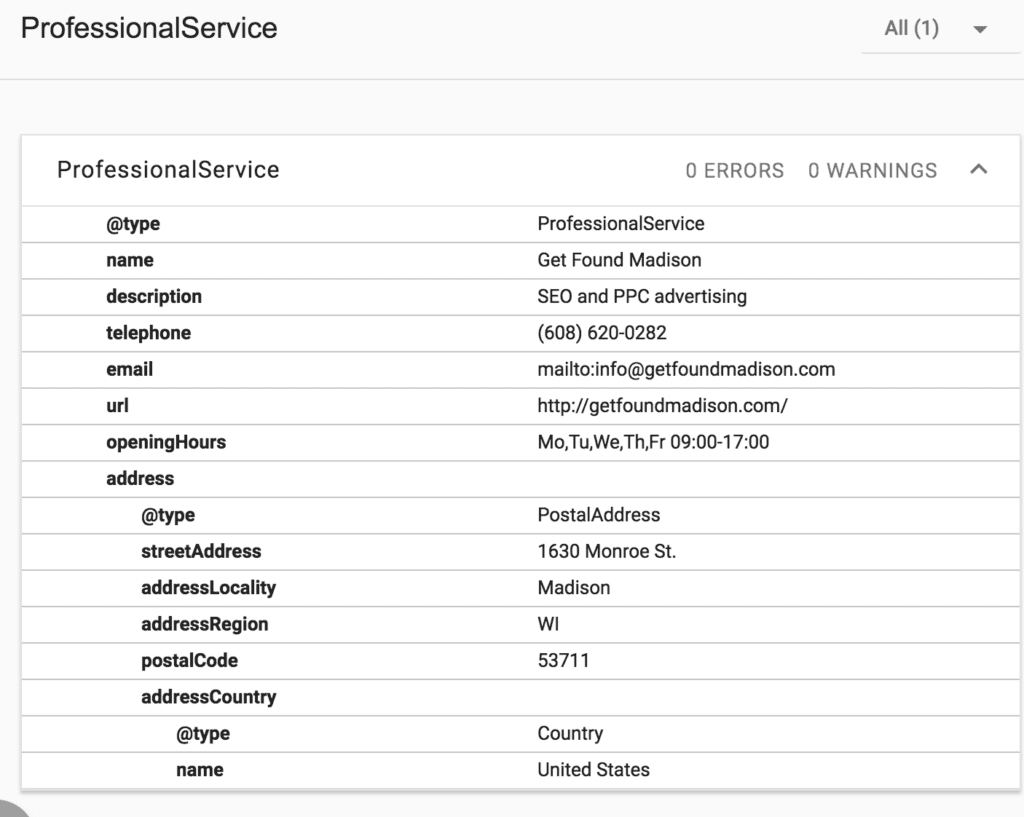This screenshot has height=817, width=1024.
Task: Click the addressLocality property label
Action: click(208, 588)
